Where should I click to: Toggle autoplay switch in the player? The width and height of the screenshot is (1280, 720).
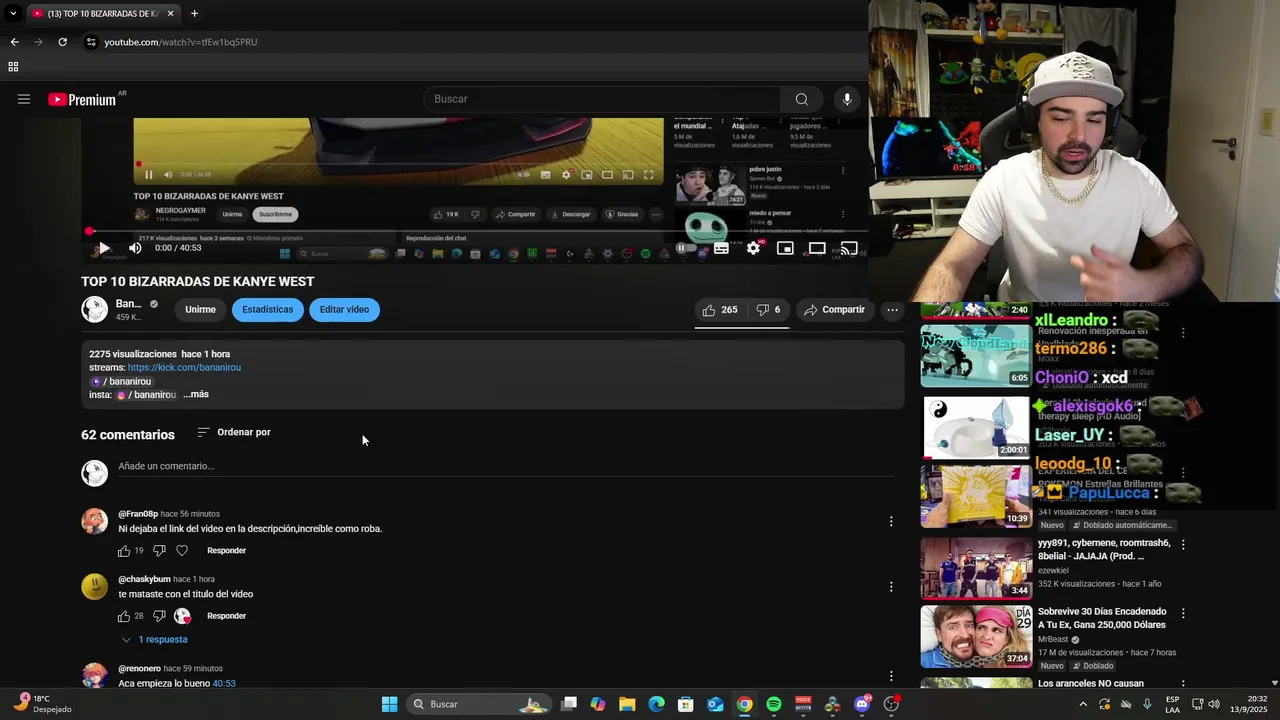click(684, 248)
